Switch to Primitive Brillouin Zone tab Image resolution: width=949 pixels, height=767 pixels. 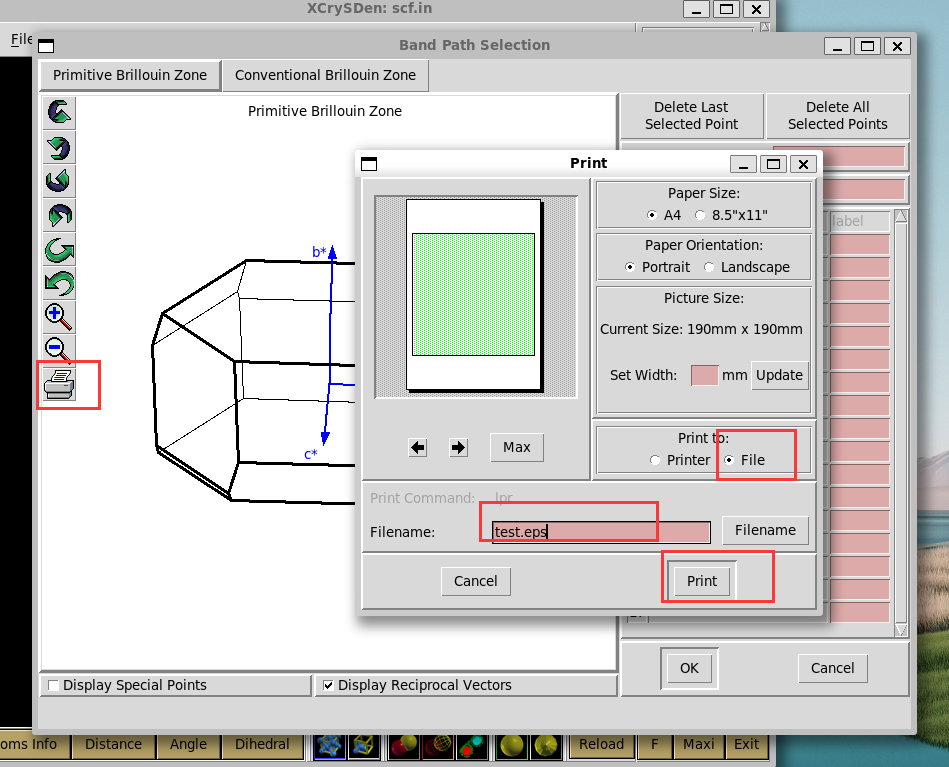130,75
